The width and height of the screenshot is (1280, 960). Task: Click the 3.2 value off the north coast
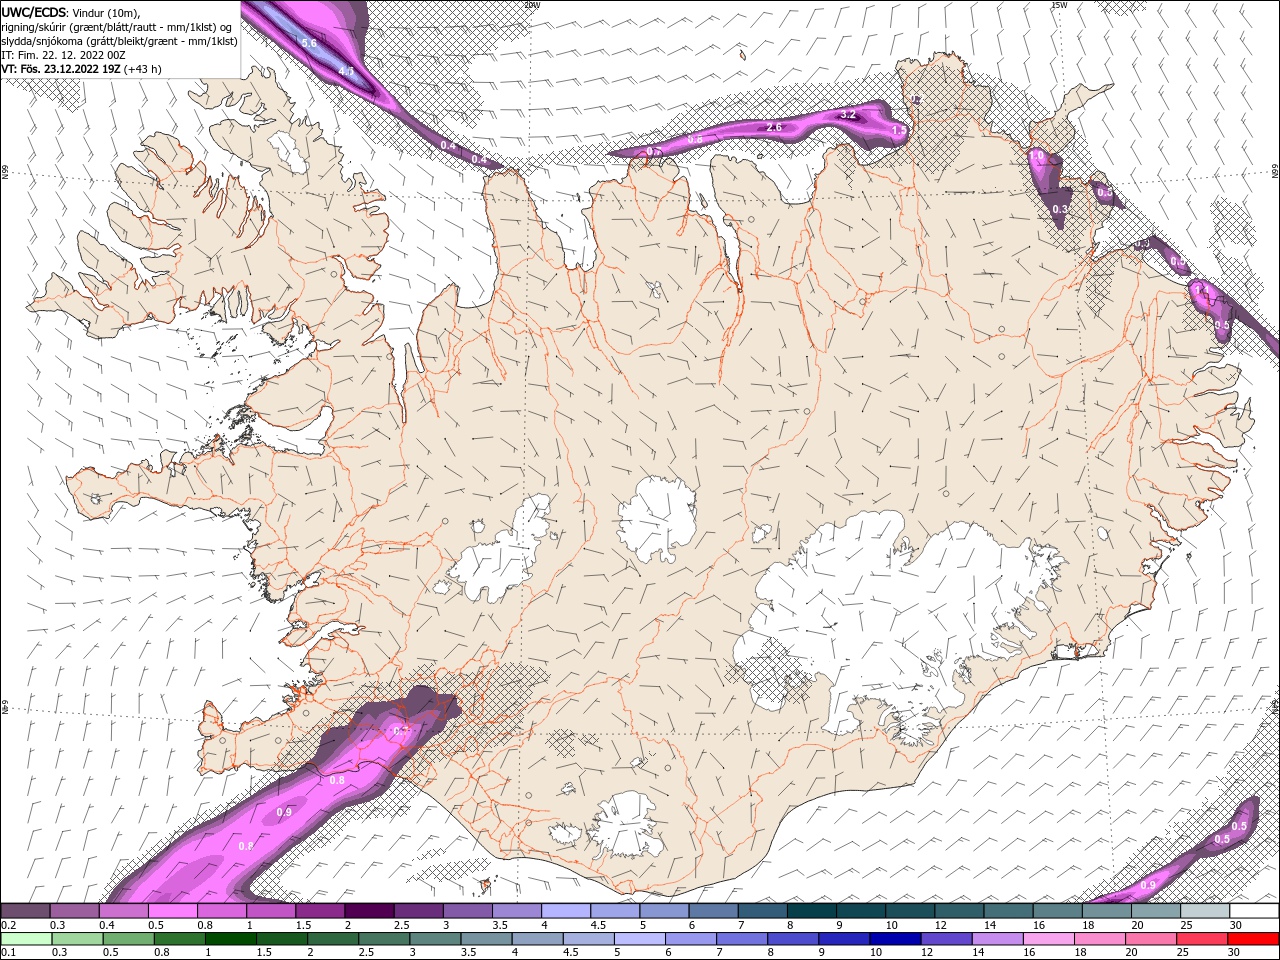click(847, 114)
